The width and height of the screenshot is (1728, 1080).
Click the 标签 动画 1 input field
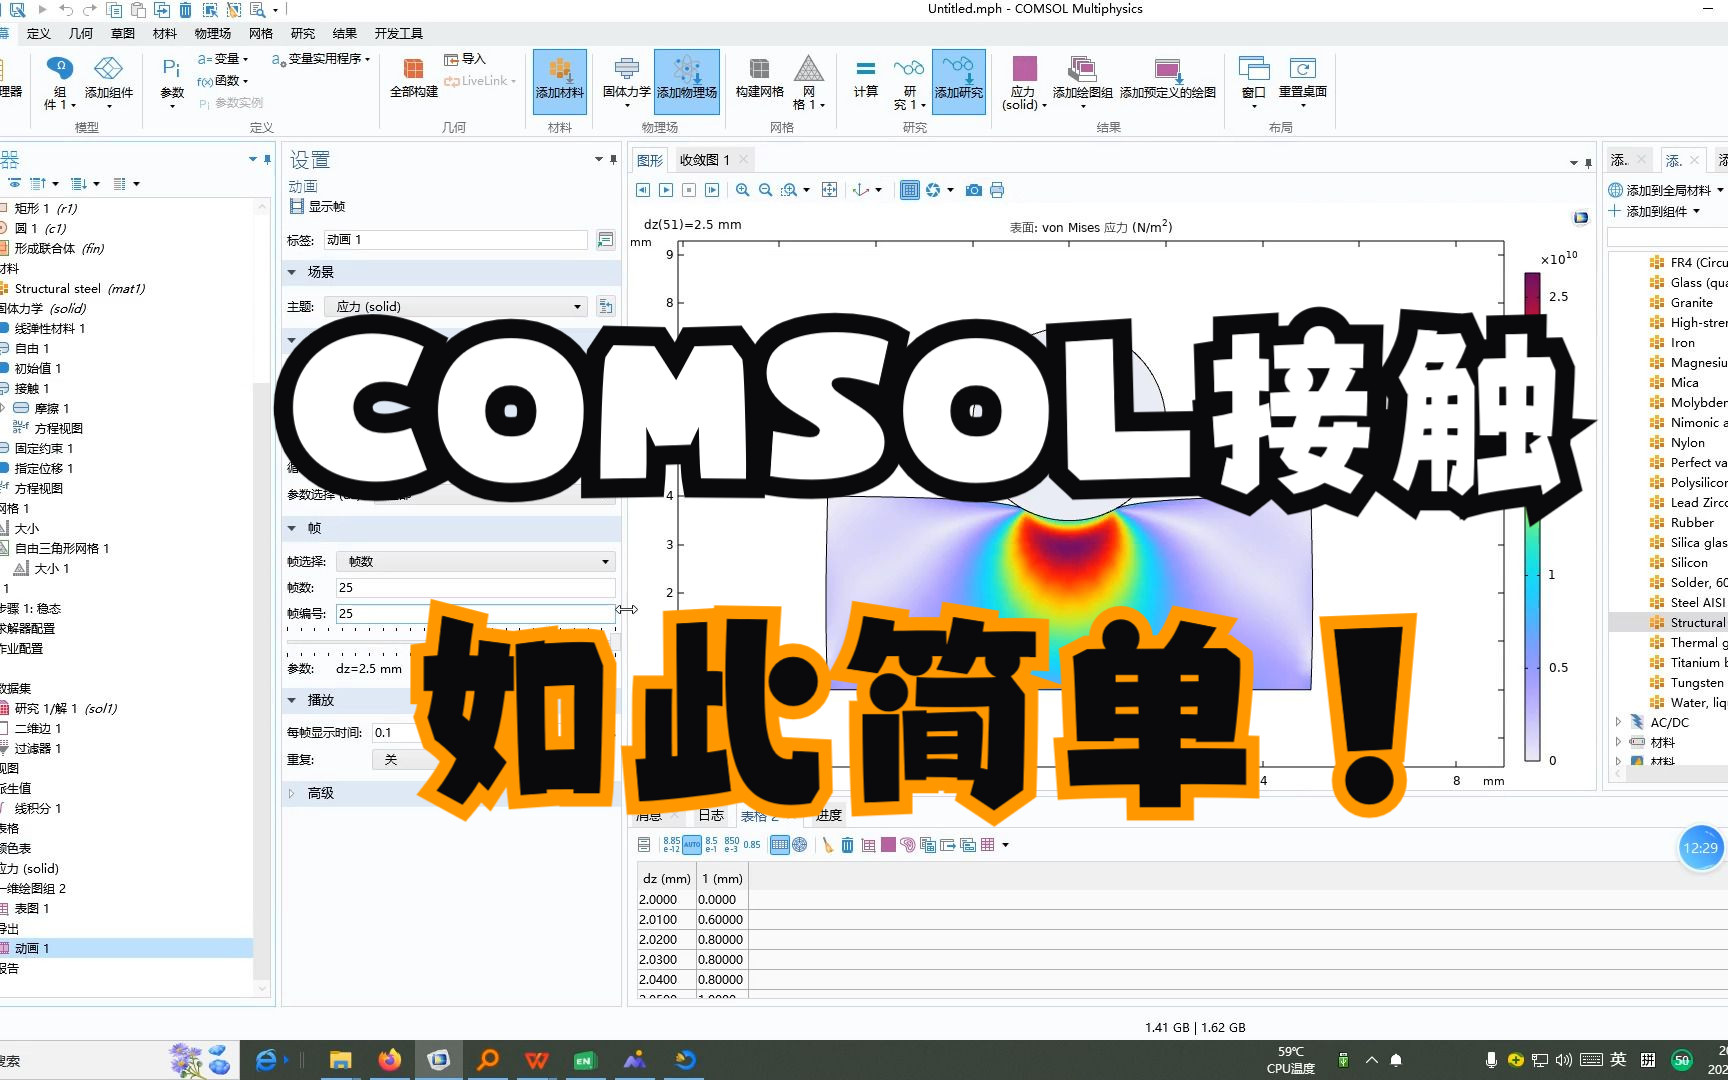click(x=455, y=240)
